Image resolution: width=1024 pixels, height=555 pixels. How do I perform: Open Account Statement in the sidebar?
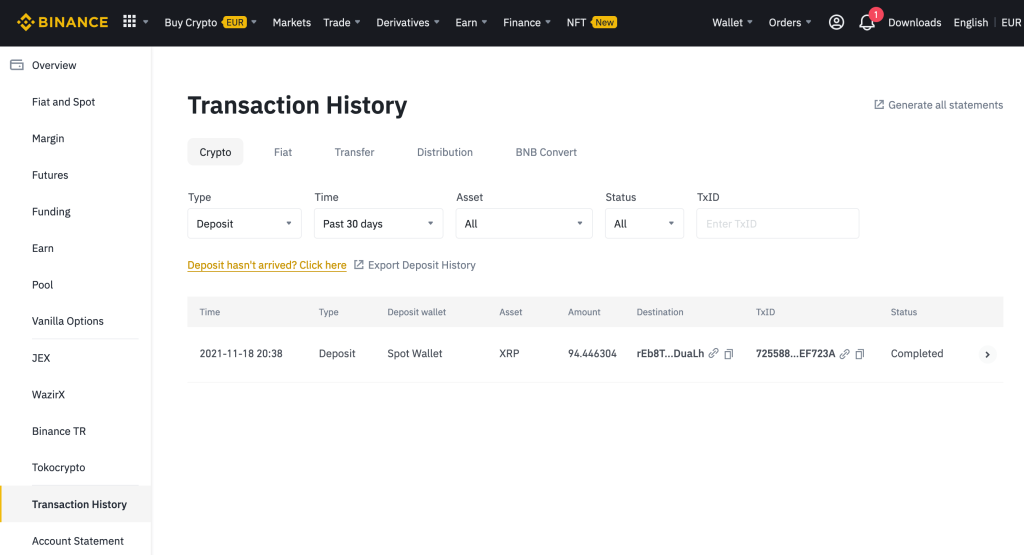tap(78, 541)
